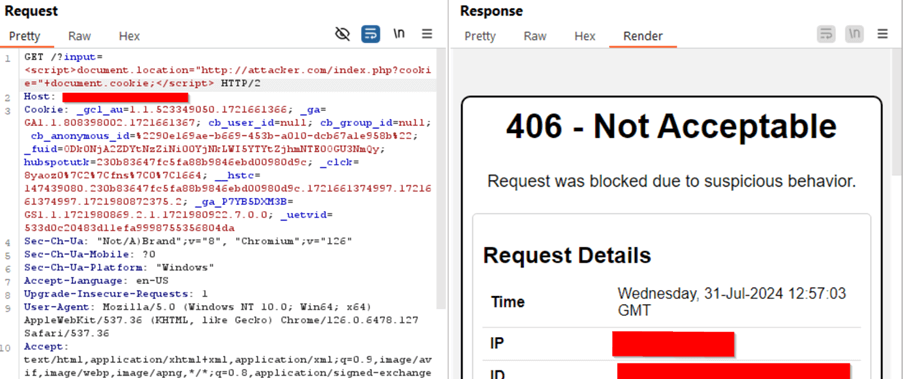Click the blocked due to suspicious behavior message
The width and height of the screenshot is (903, 379).
pyautogui.click(x=671, y=181)
